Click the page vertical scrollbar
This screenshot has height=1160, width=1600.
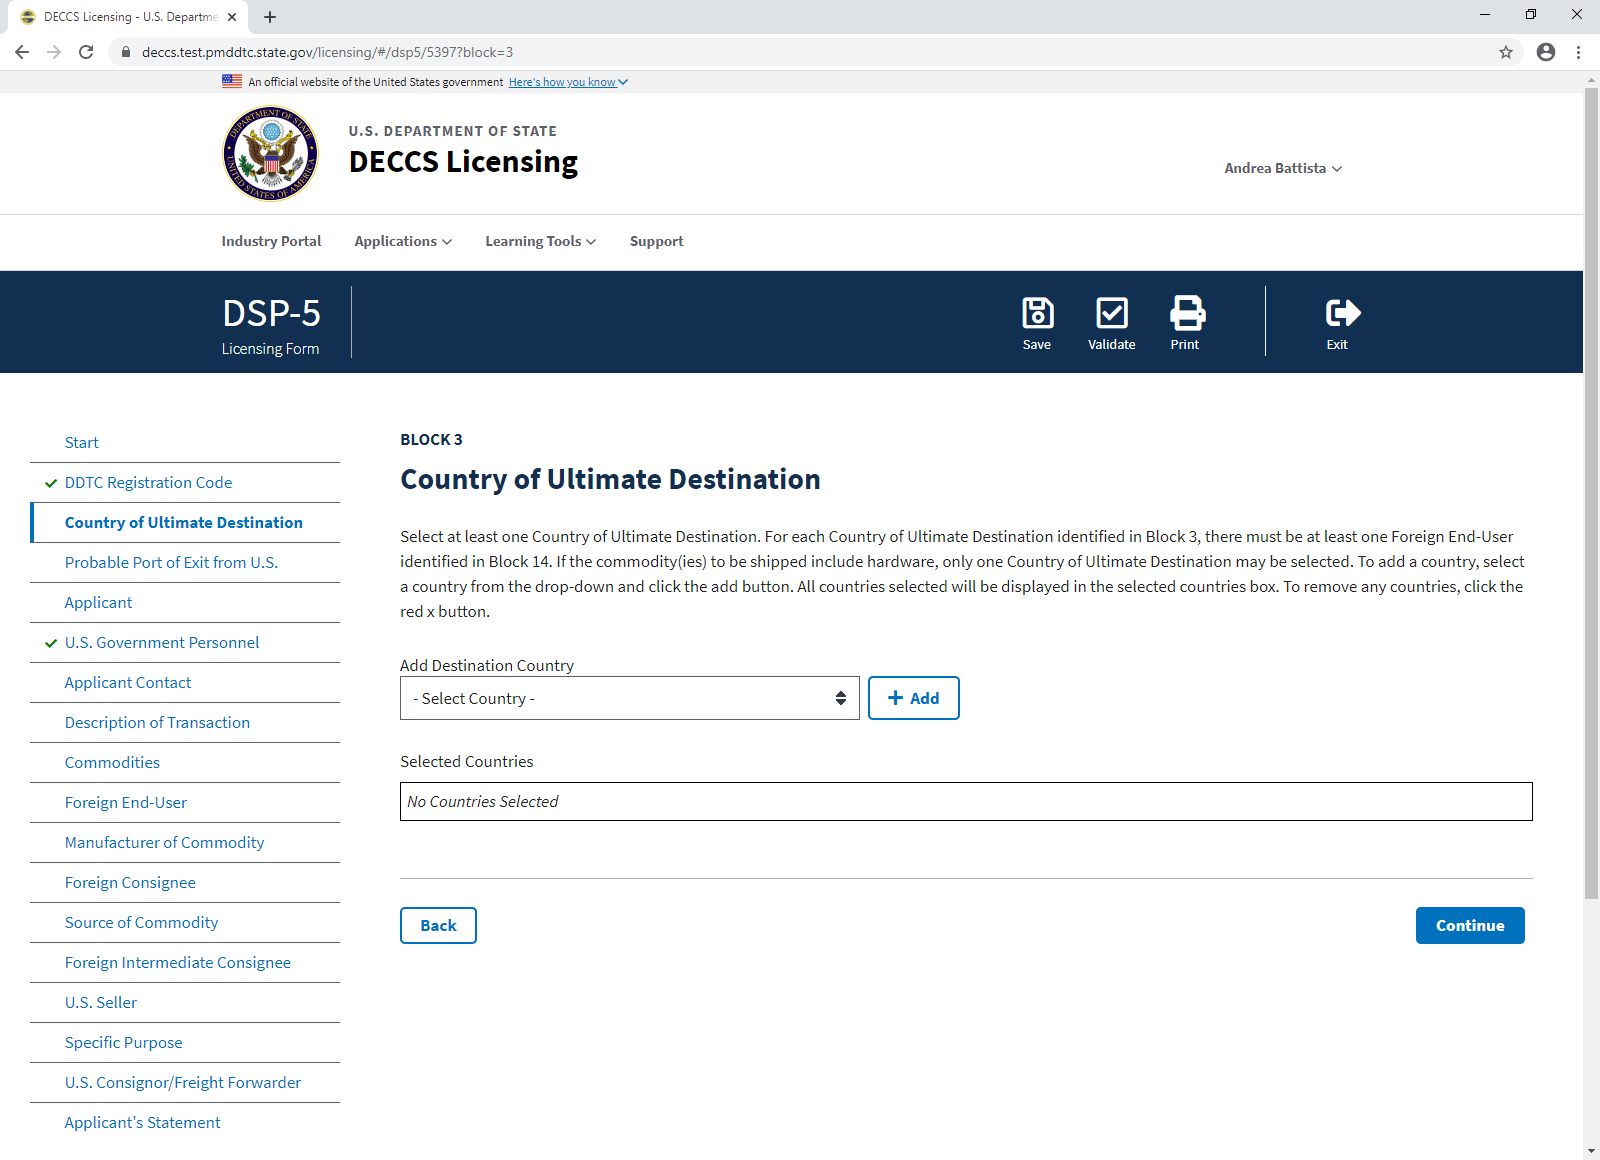pyautogui.click(x=1592, y=494)
